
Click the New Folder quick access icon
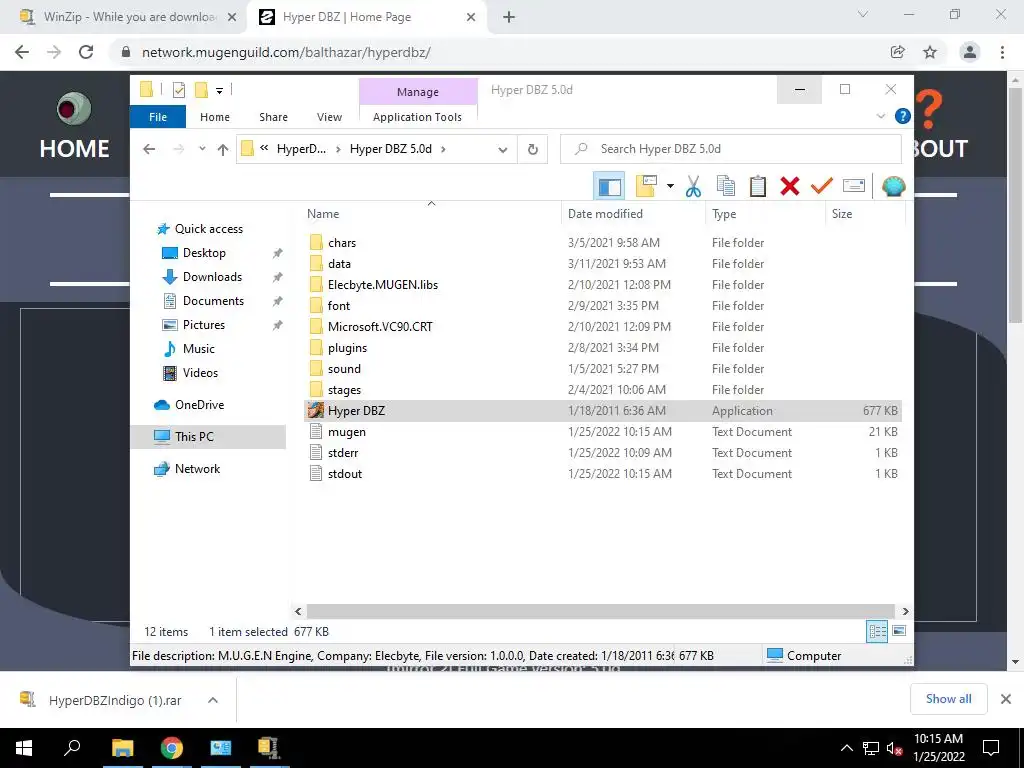tap(201, 89)
